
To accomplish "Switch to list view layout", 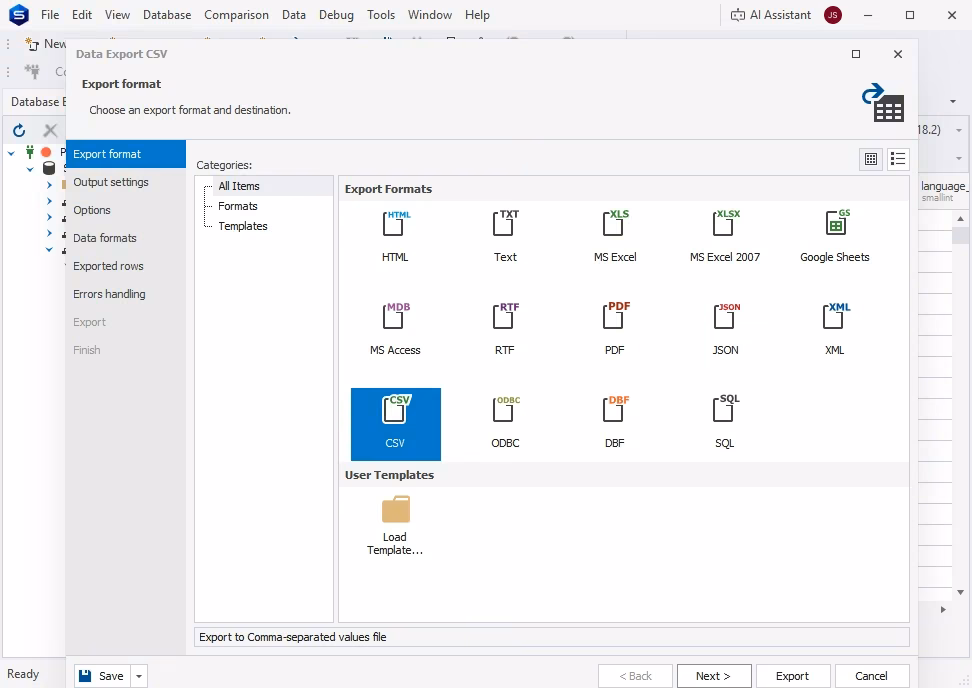I will coord(898,159).
